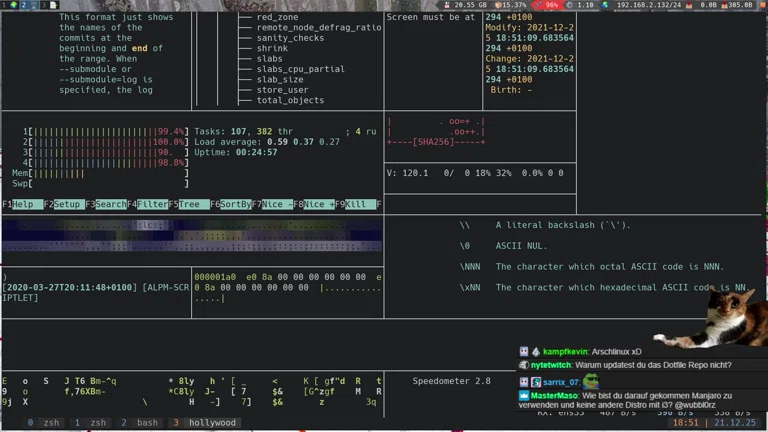Click the [SHA256] randomart footer
768x432 pixels.
(x=436, y=142)
